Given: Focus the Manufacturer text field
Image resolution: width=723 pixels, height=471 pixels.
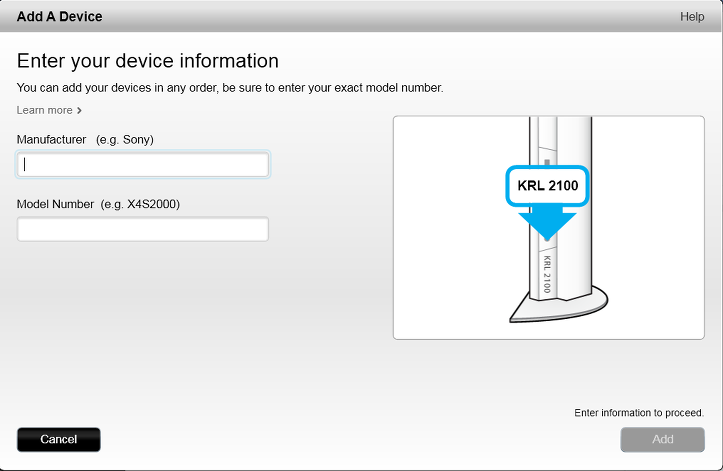Looking at the screenshot, I should pos(143,165).
